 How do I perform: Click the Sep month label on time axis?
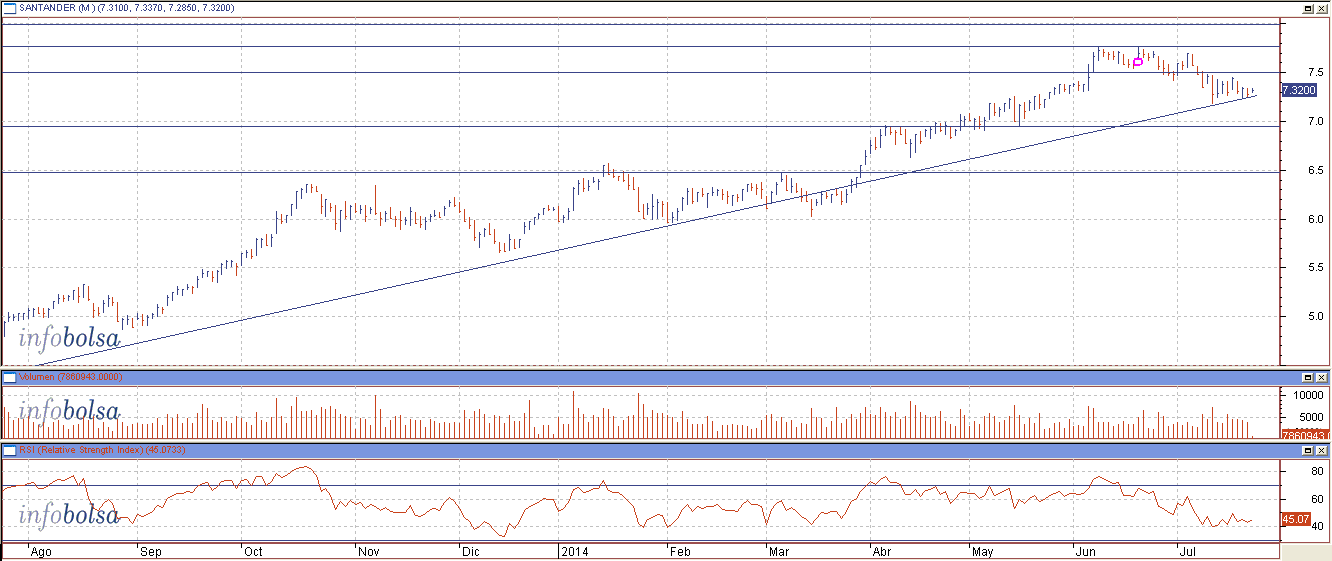(150, 551)
